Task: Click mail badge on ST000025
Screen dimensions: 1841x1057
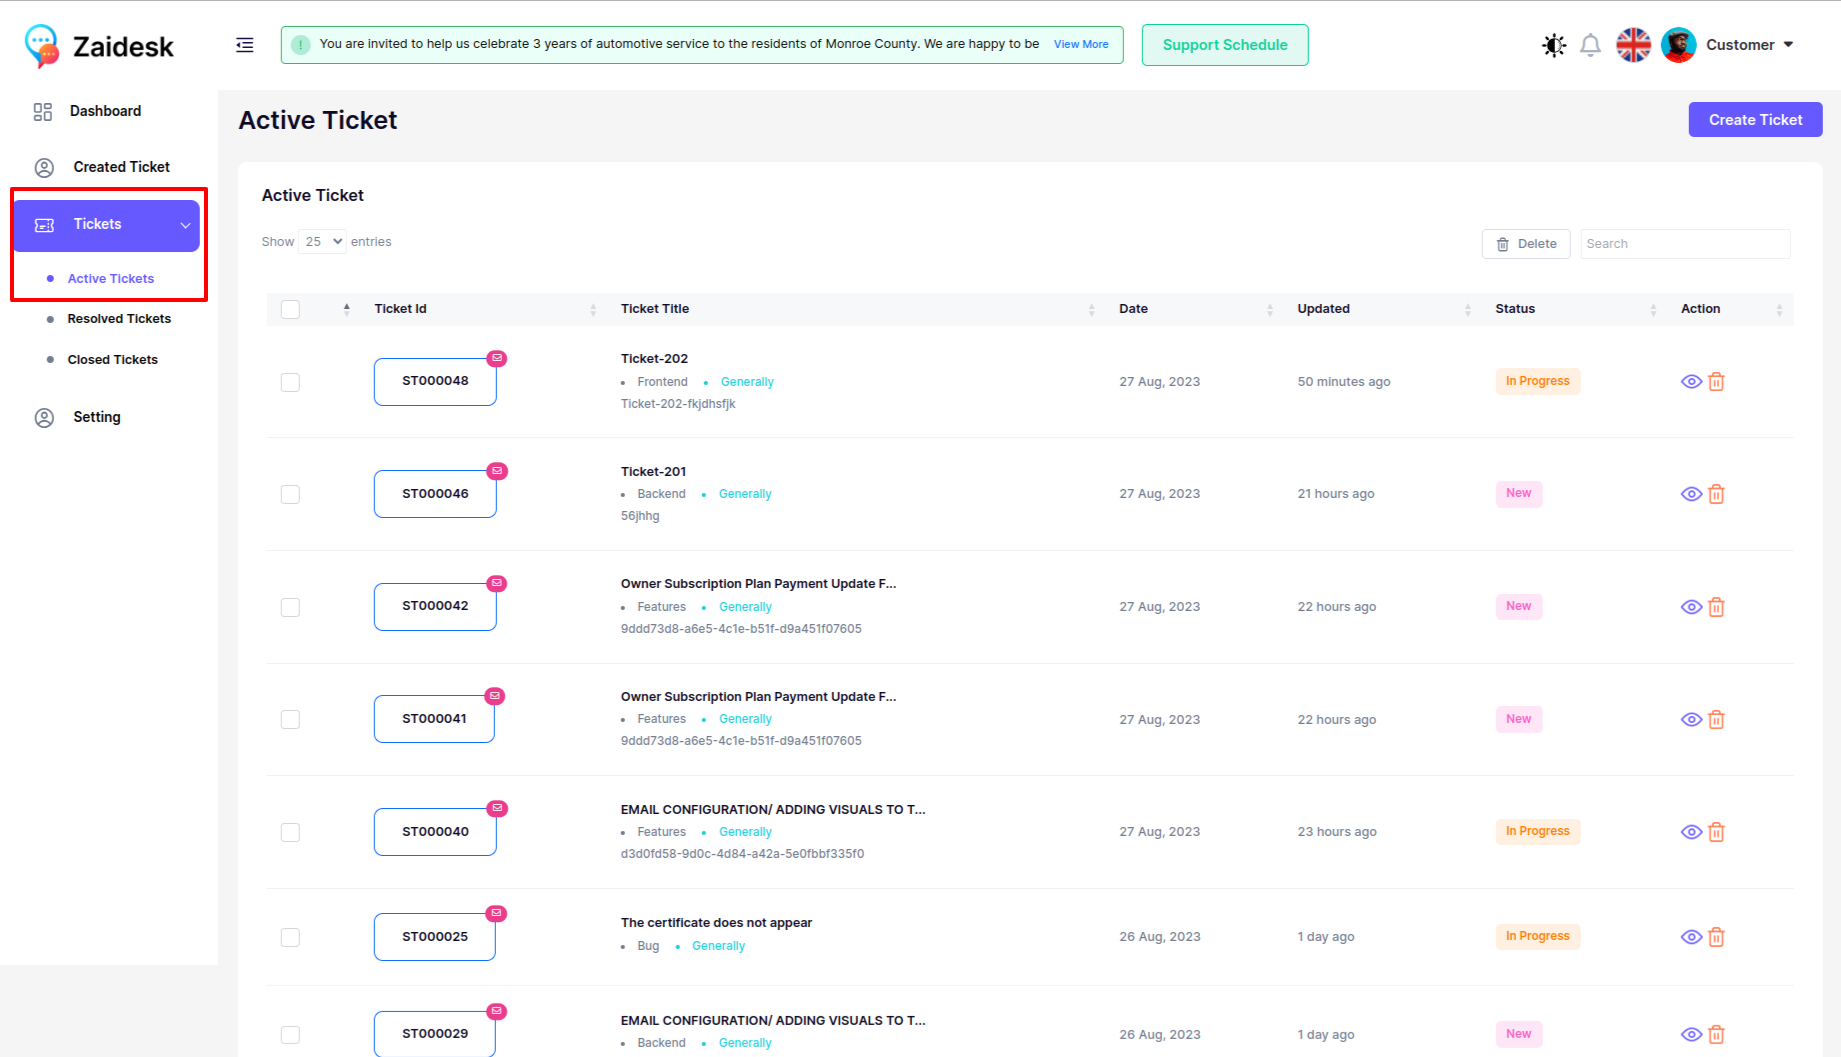Action: 496,913
